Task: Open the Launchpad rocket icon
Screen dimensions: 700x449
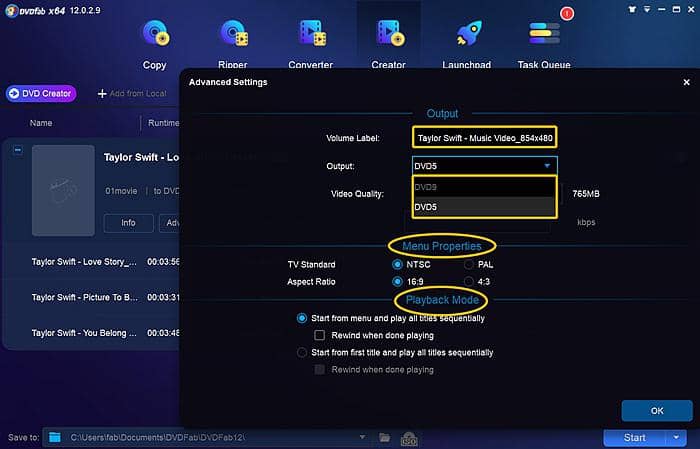Action: pyautogui.click(x=468, y=36)
